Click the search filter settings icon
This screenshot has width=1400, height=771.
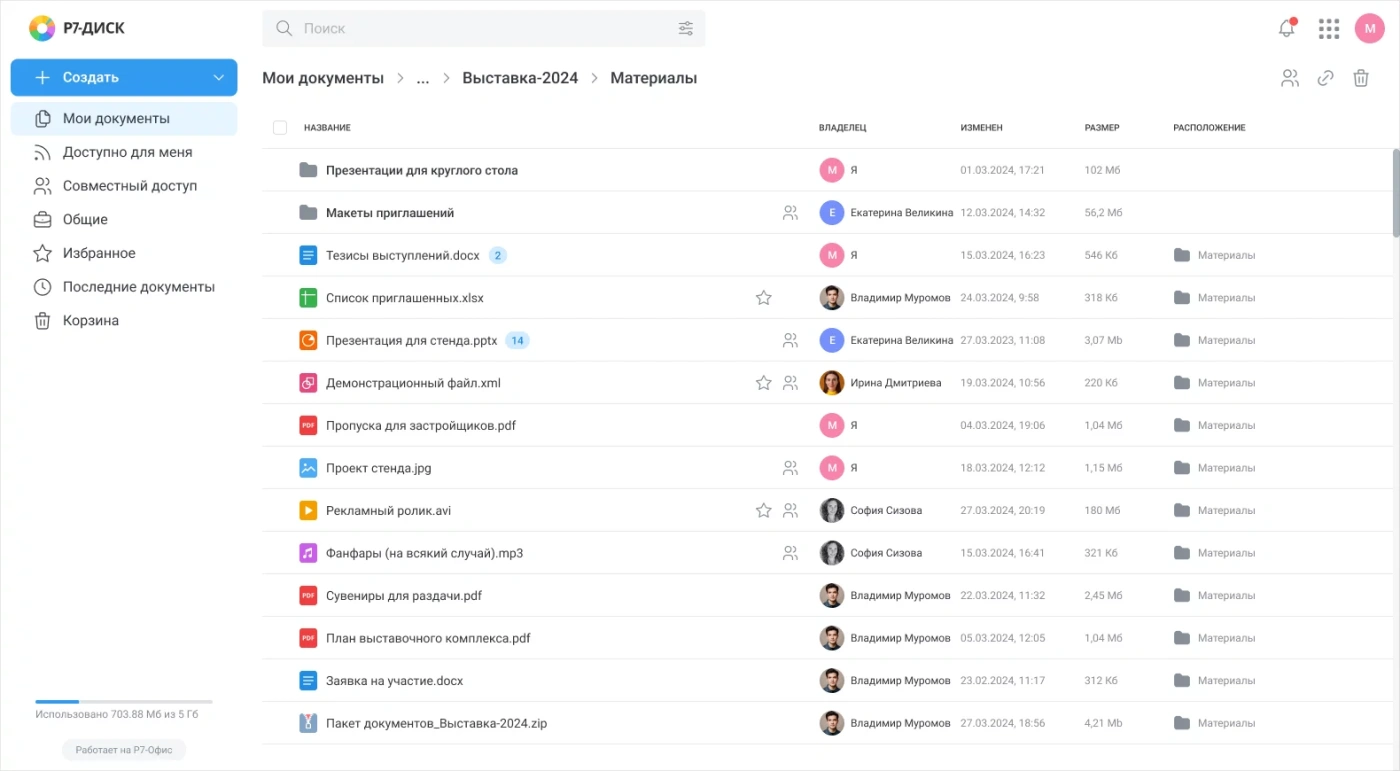tap(685, 29)
